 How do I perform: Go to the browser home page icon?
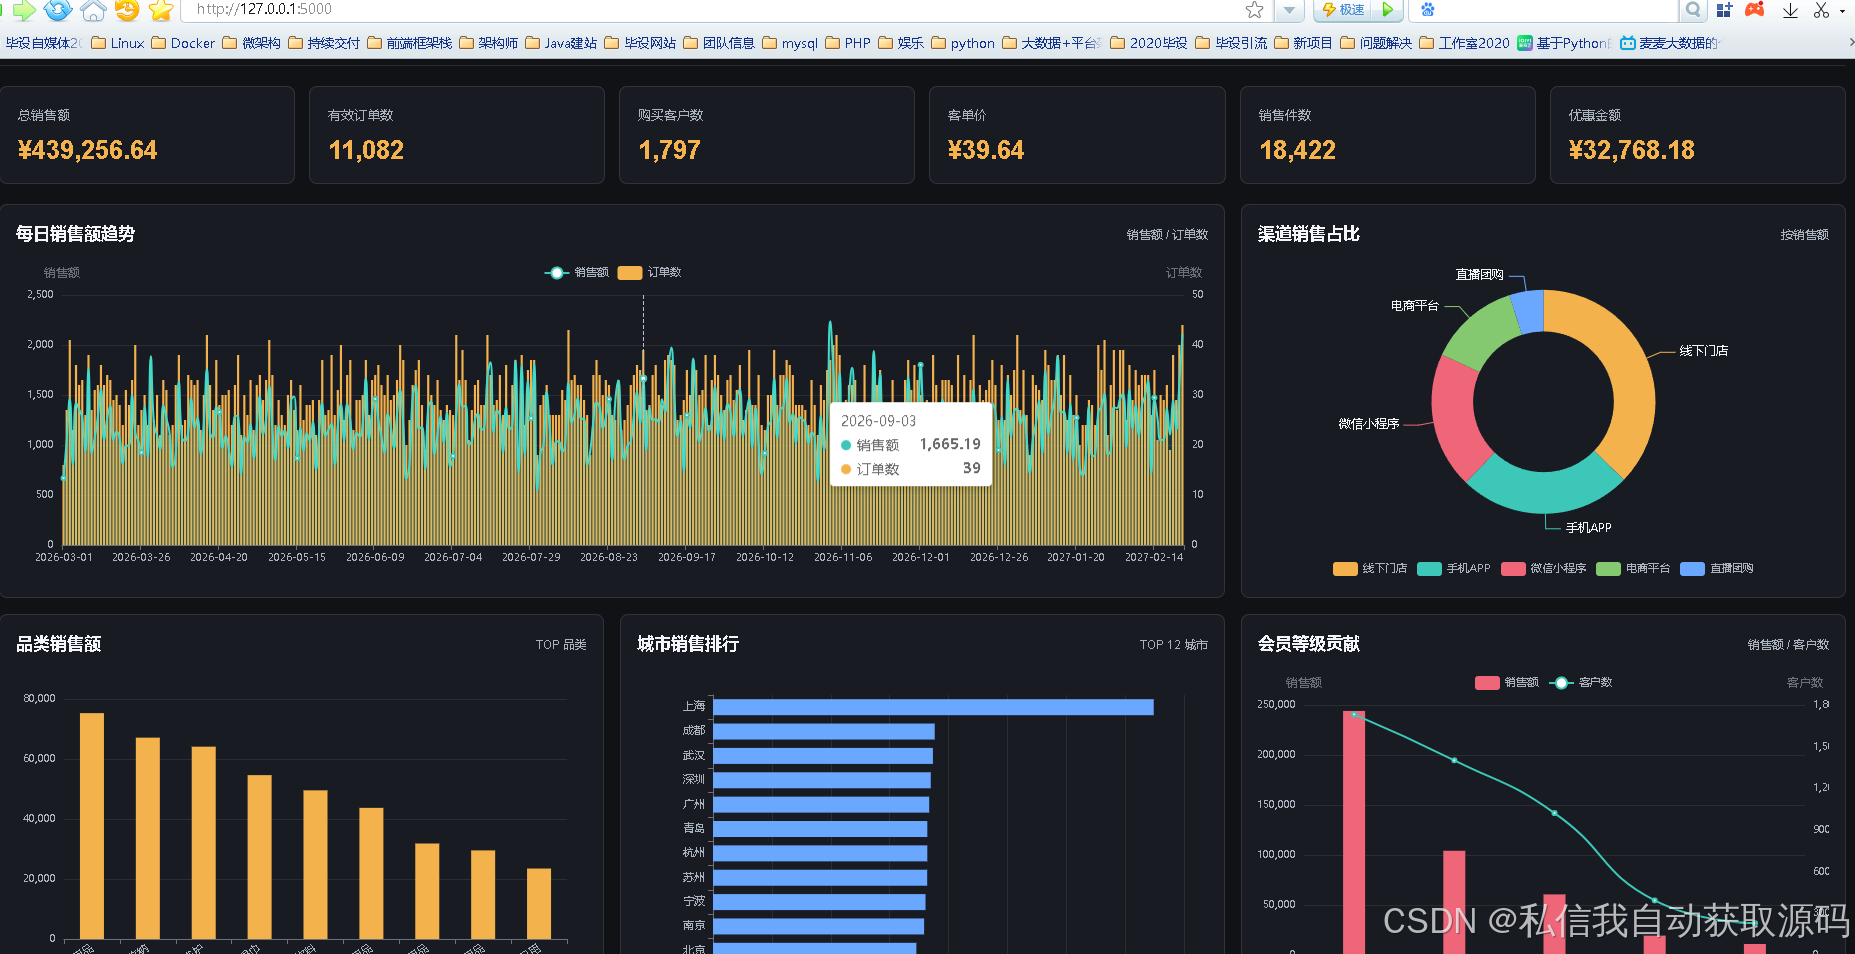pos(93,10)
